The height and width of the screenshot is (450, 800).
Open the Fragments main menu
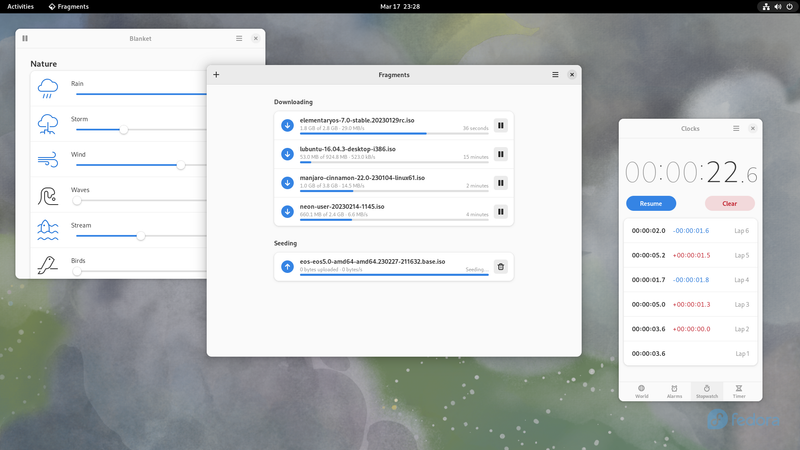(x=555, y=74)
